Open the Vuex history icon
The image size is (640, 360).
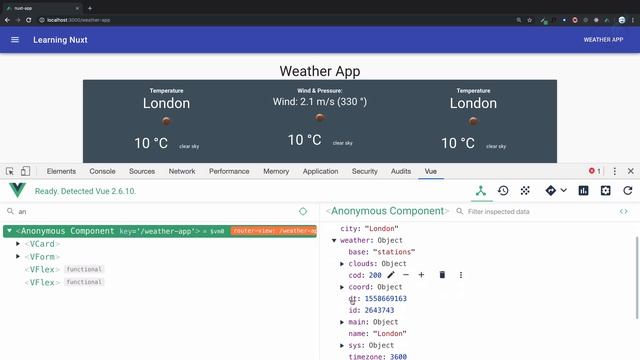click(503, 191)
